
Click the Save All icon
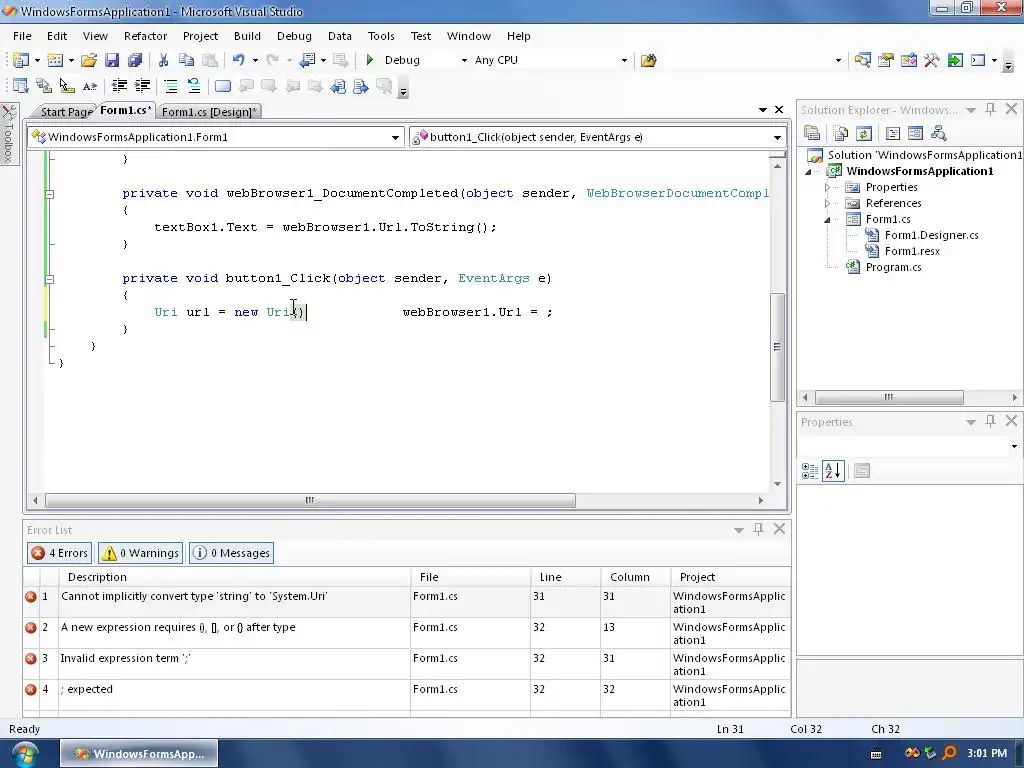135,60
